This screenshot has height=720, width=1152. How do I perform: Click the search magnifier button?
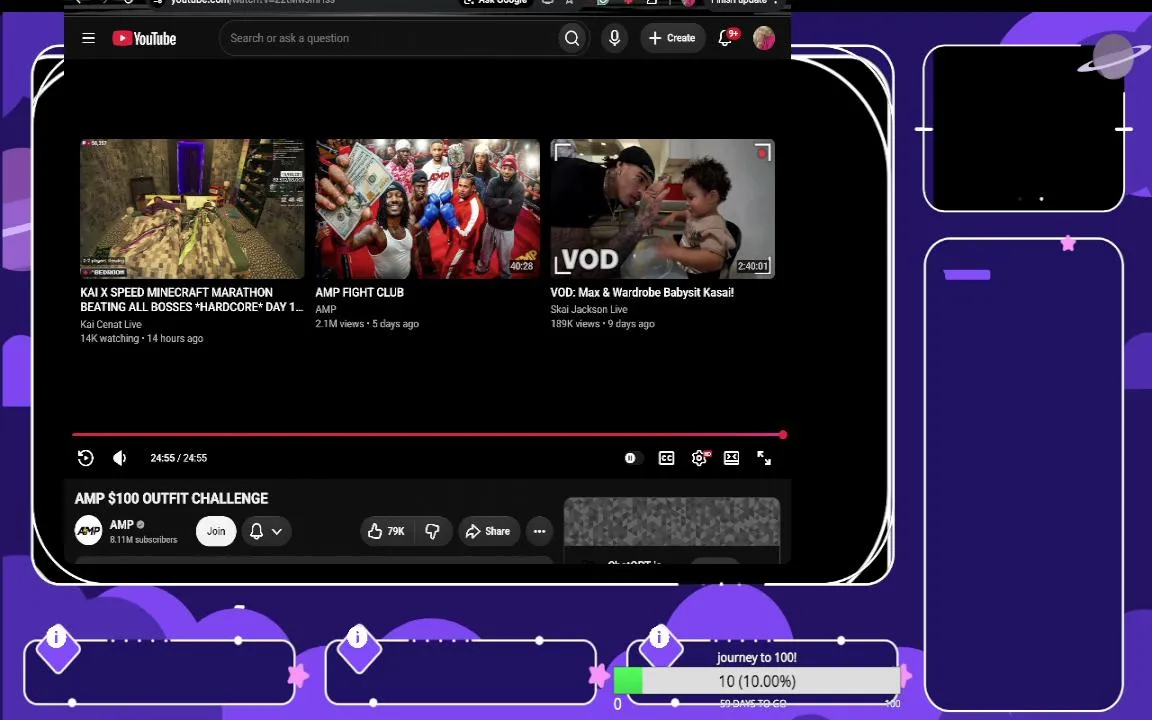(x=572, y=38)
